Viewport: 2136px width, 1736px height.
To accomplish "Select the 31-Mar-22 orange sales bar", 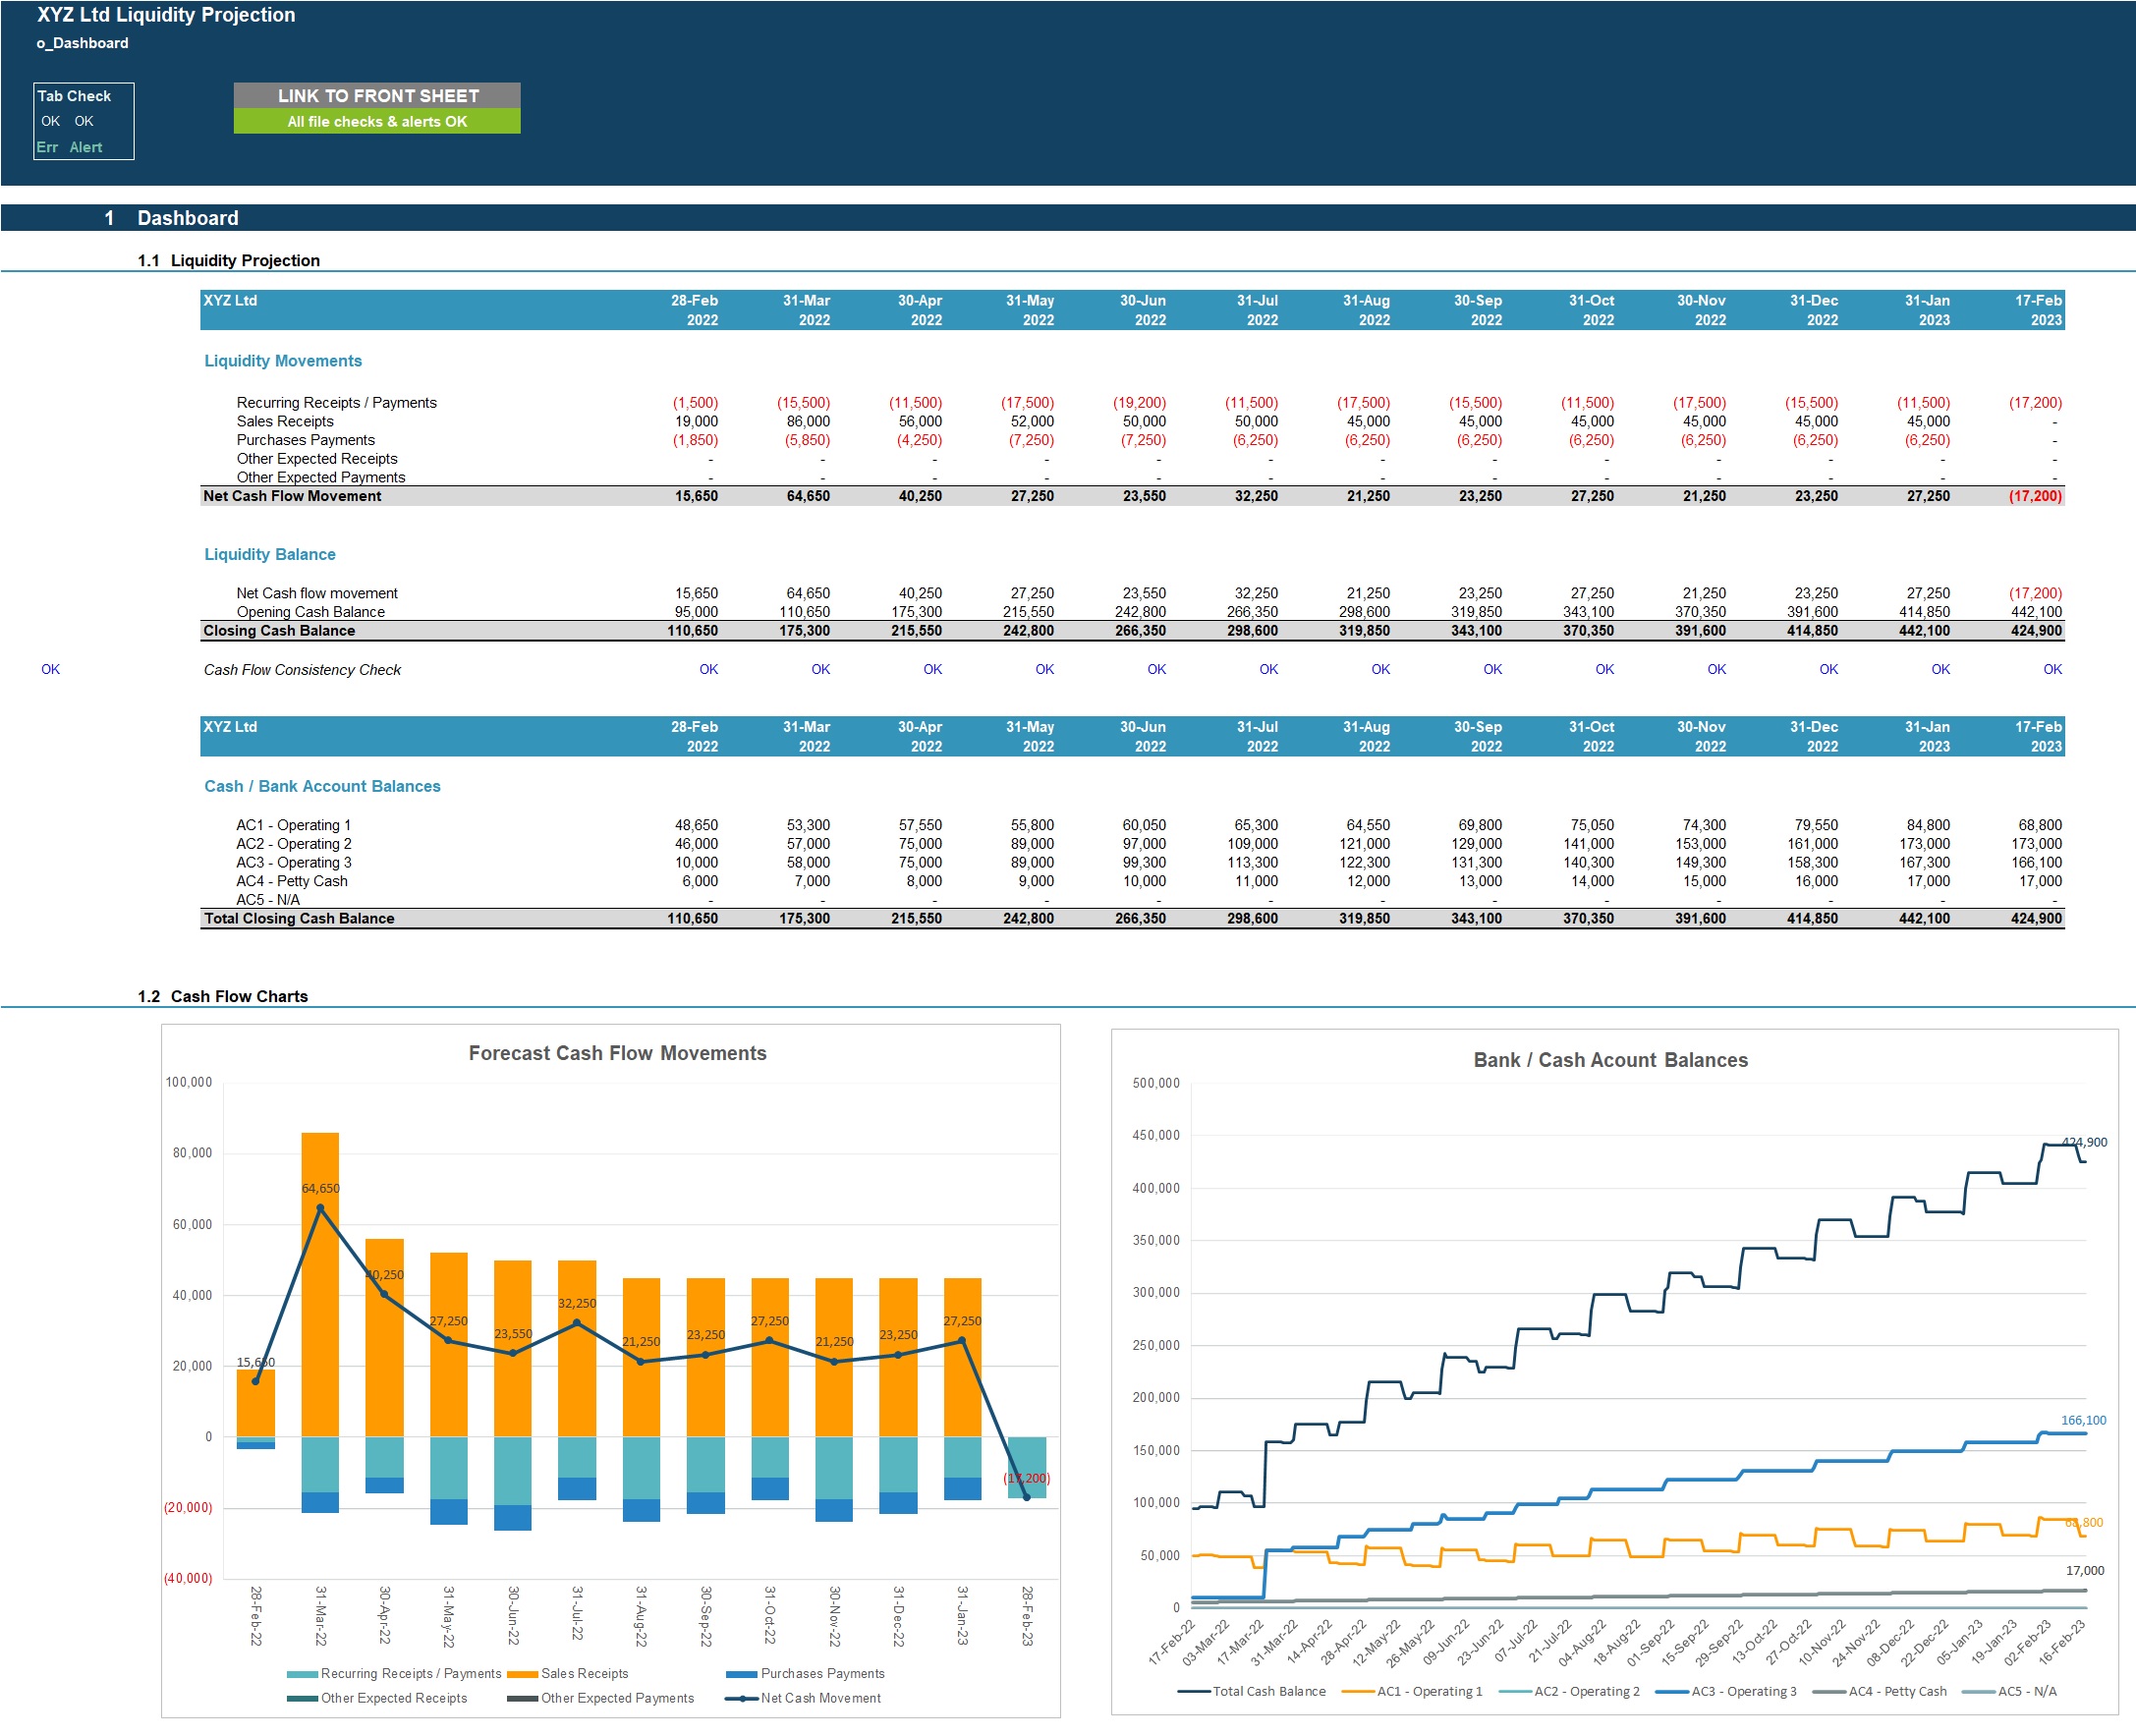I will 320,1330.
